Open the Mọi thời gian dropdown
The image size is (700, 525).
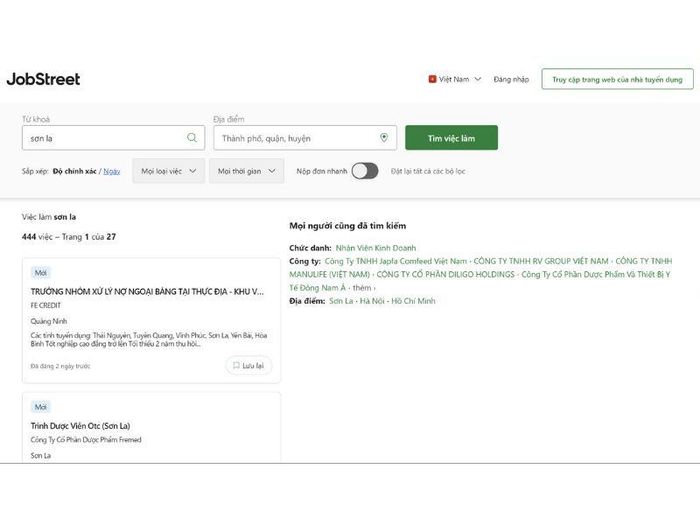click(246, 171)
